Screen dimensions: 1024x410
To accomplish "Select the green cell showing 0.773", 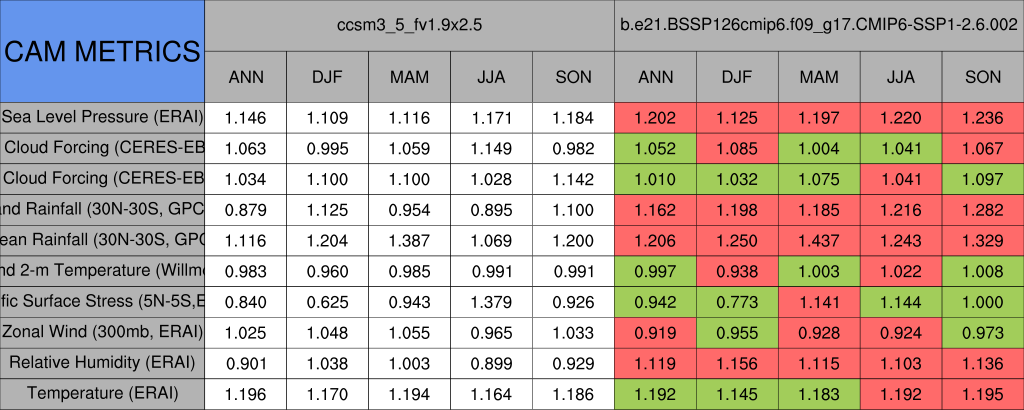I will [737, 301].
